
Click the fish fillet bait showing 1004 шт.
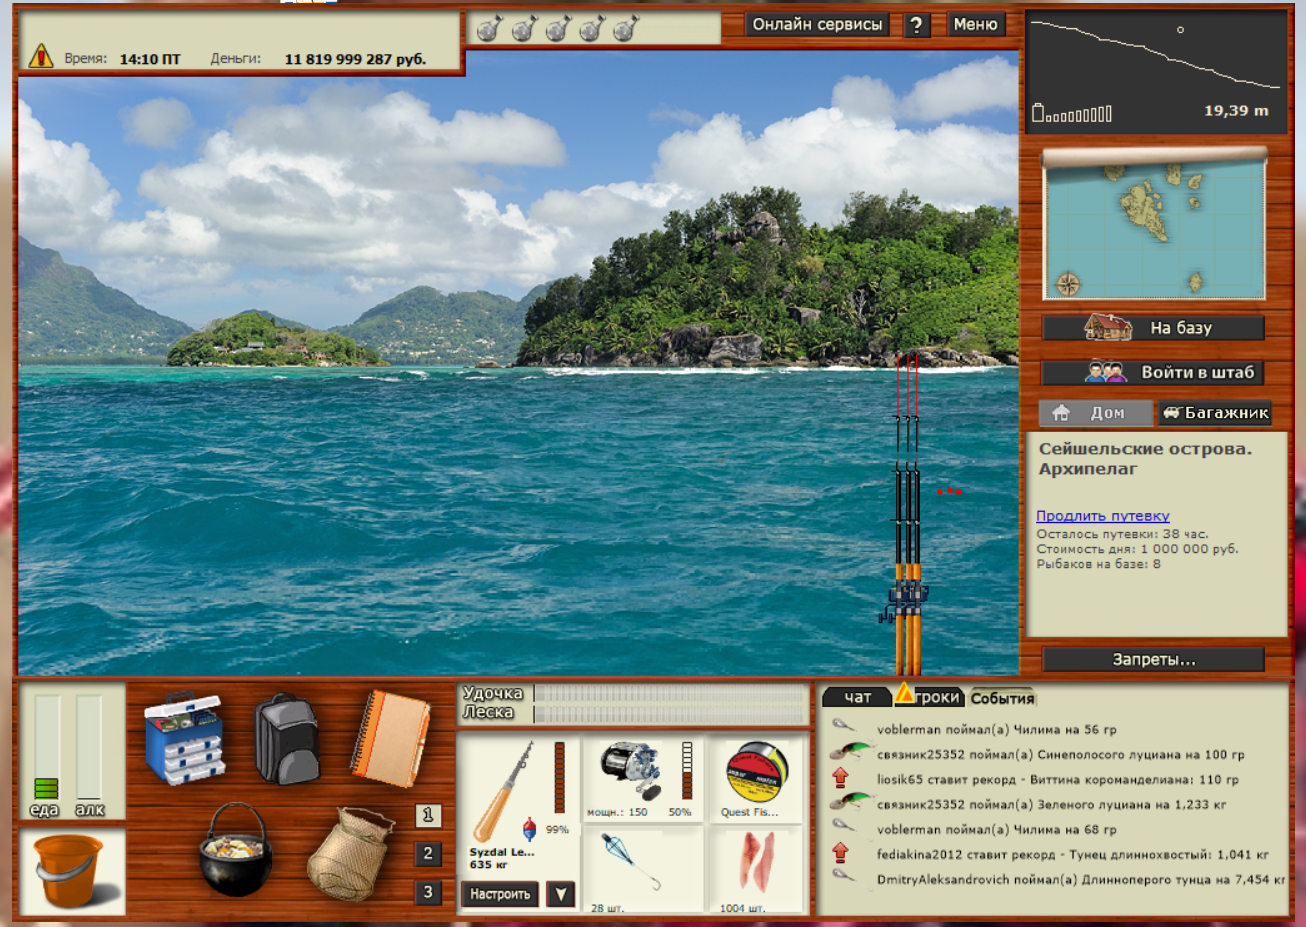coord(756,870)
